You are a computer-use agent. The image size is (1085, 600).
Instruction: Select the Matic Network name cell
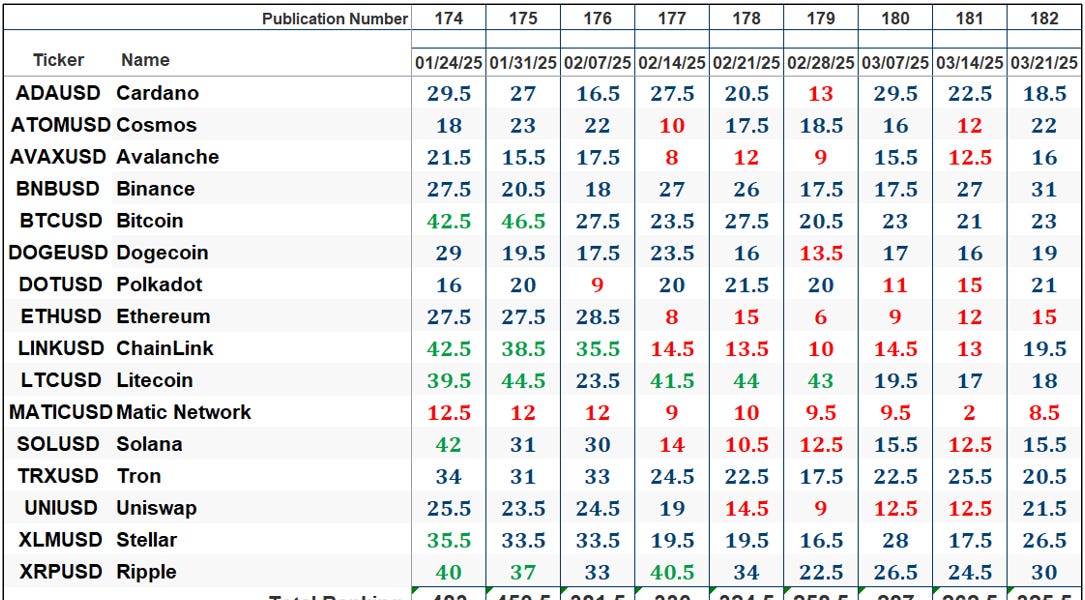pyautogui.click(x=183, y=412)
